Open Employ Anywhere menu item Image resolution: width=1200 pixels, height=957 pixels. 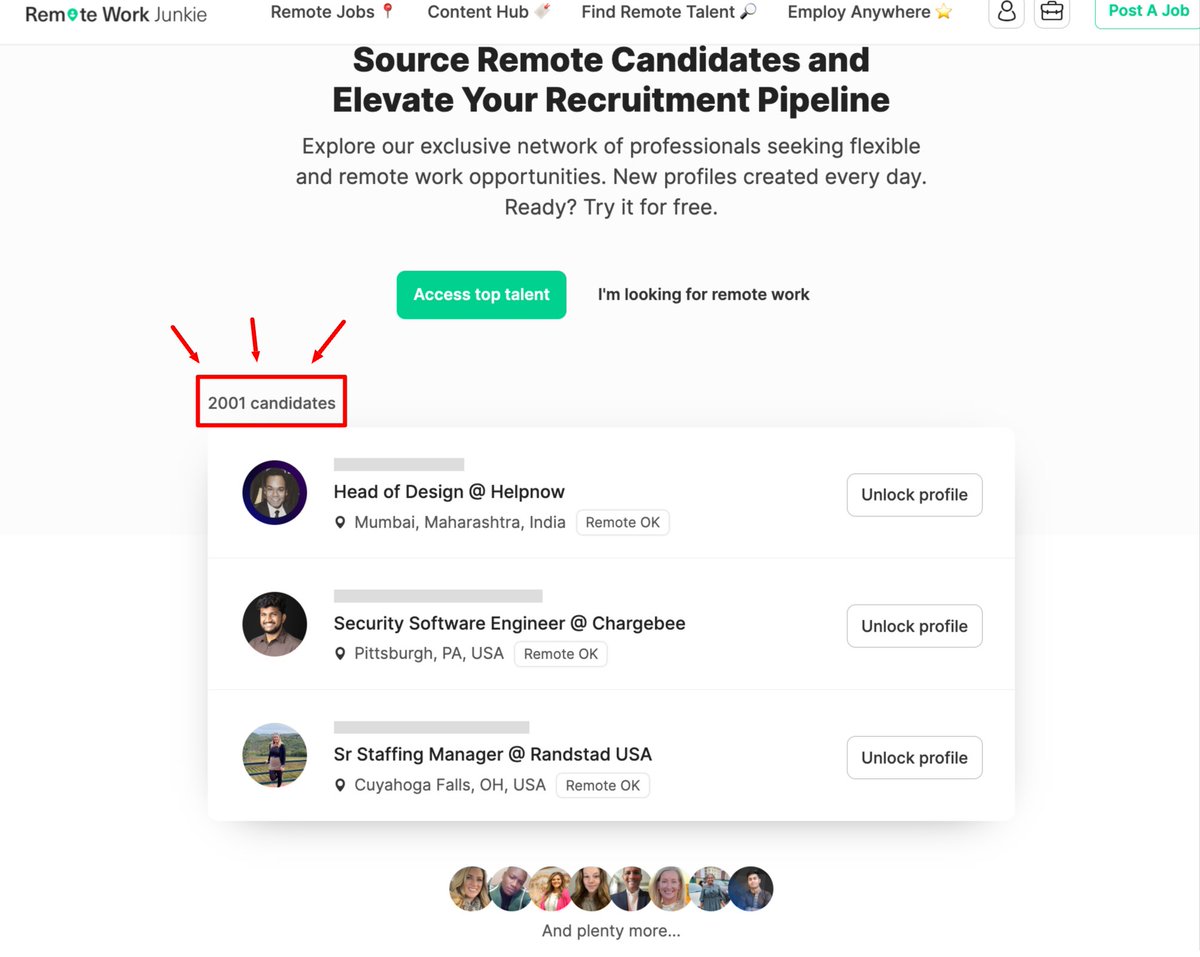point(870,12)
